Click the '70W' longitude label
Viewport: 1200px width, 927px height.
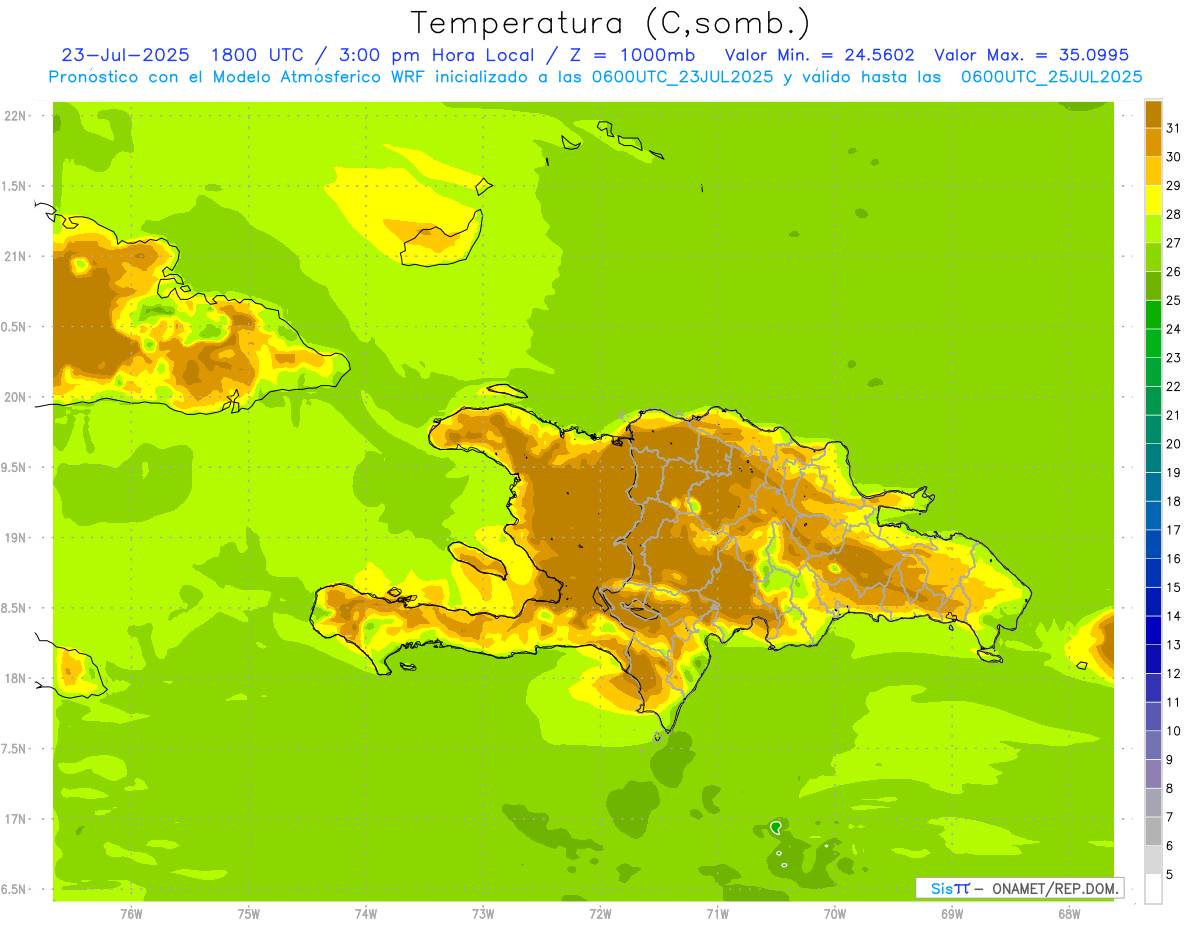tap(835, 914)
